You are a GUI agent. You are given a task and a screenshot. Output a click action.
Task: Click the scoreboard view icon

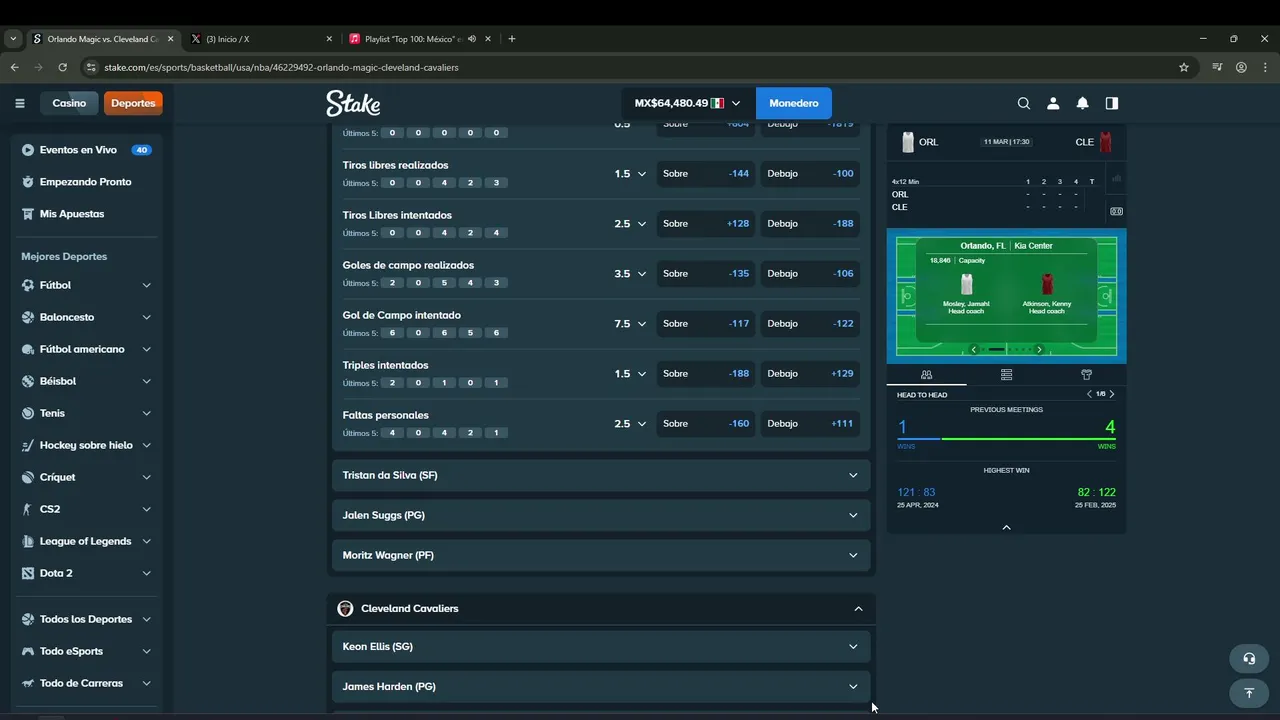(1116, 211)
